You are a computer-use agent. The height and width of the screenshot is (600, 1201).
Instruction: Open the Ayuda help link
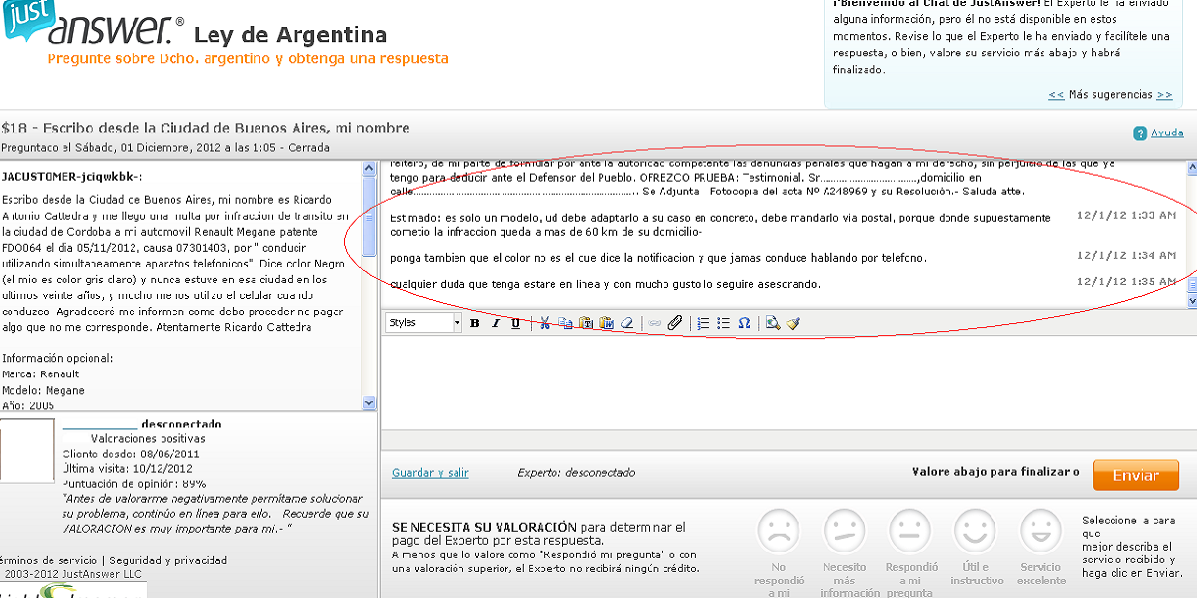point(1167,133)
